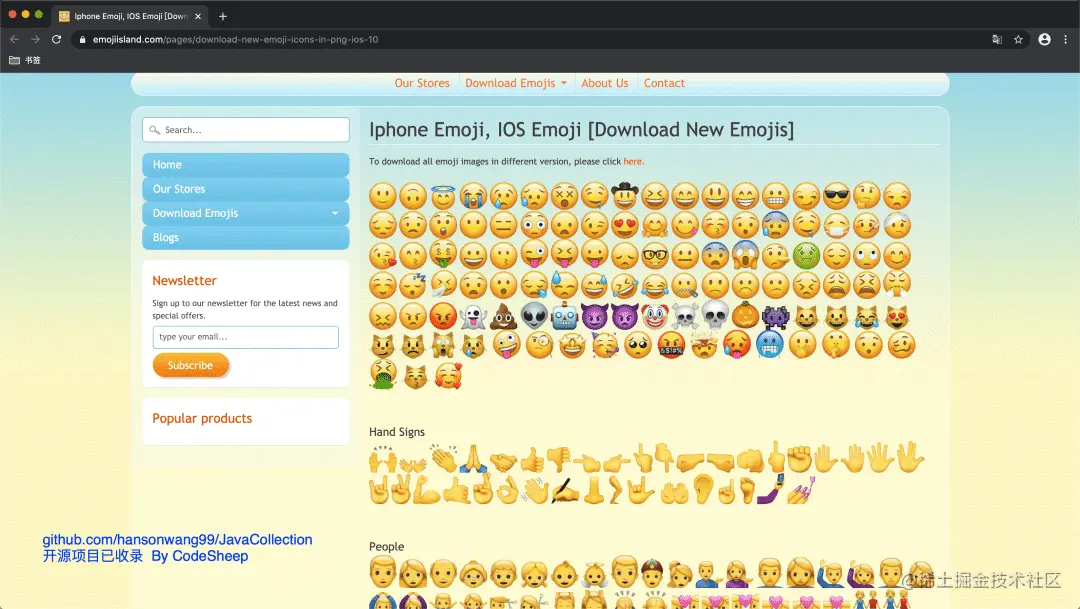Image resolution: width=1080 pixels, height=609 pixels.
Task: Open a new browser tab
Action: coord(222,16)
